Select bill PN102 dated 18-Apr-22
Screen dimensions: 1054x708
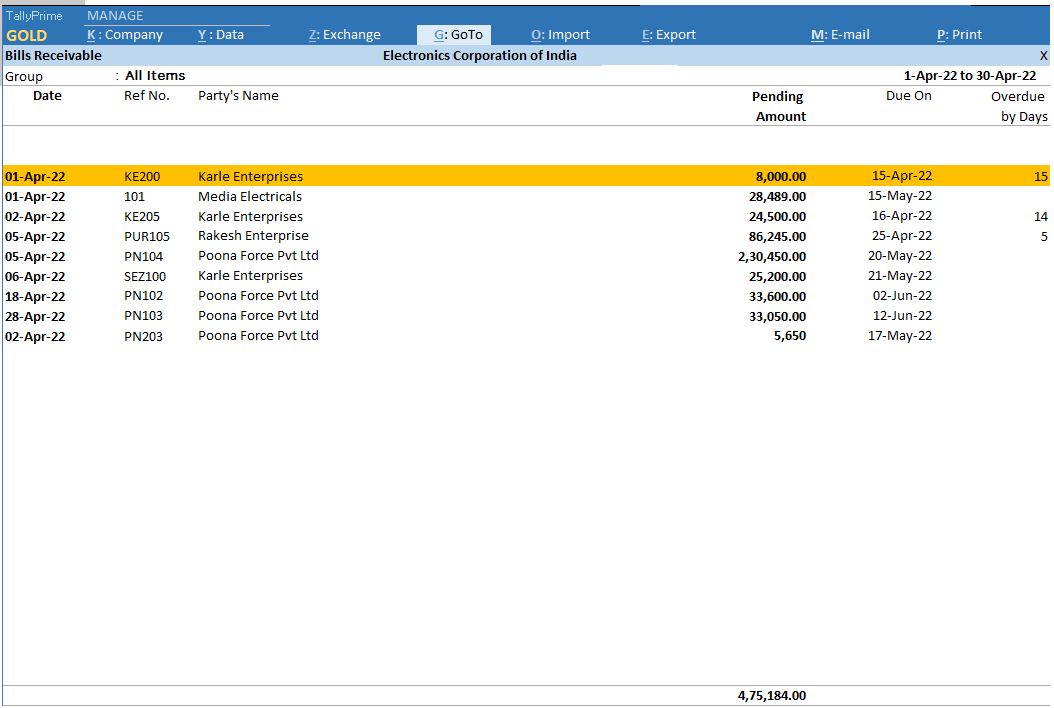pyautogui.click(x=143, y=296)
